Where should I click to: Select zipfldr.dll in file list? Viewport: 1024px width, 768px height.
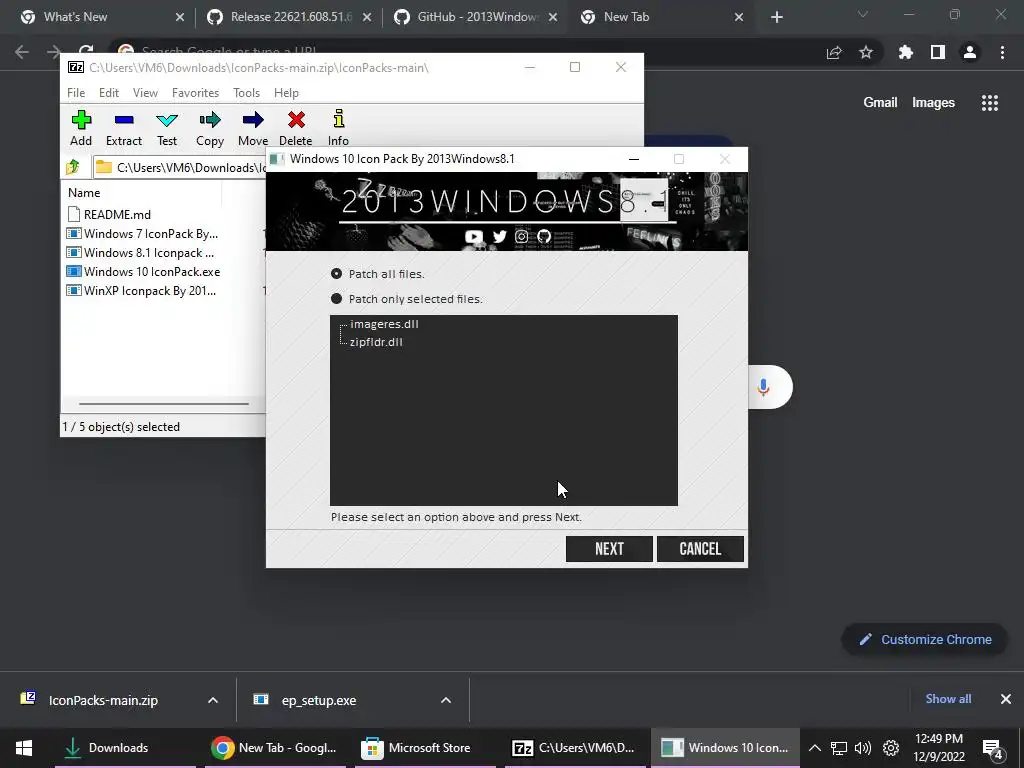pyautogui.click(x=376, y=342)
